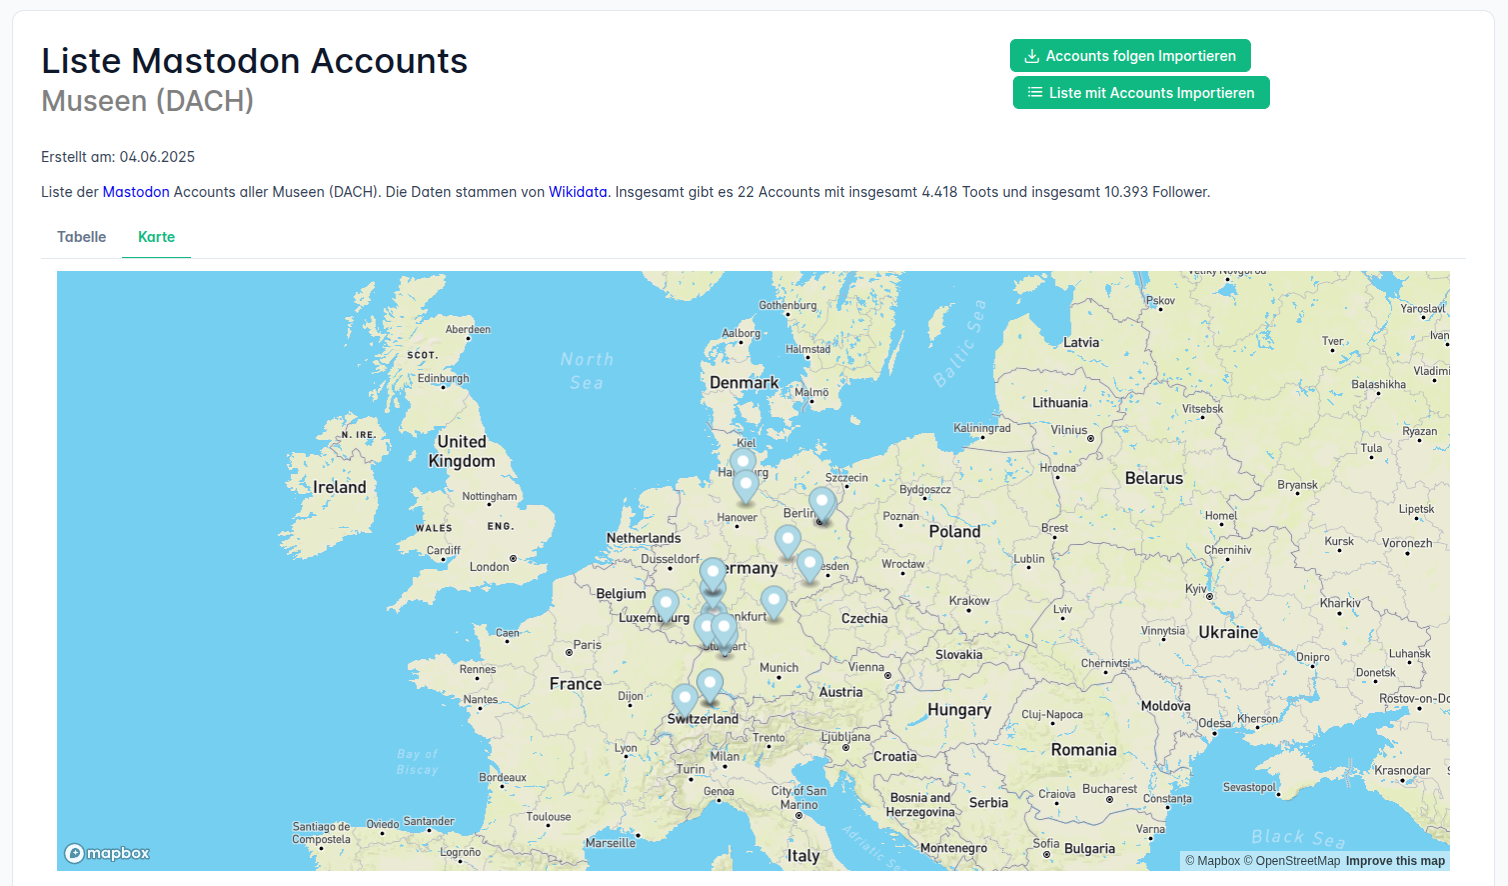Click the download icon in Accounts folgen Importieren

[x=1032, y=56]
